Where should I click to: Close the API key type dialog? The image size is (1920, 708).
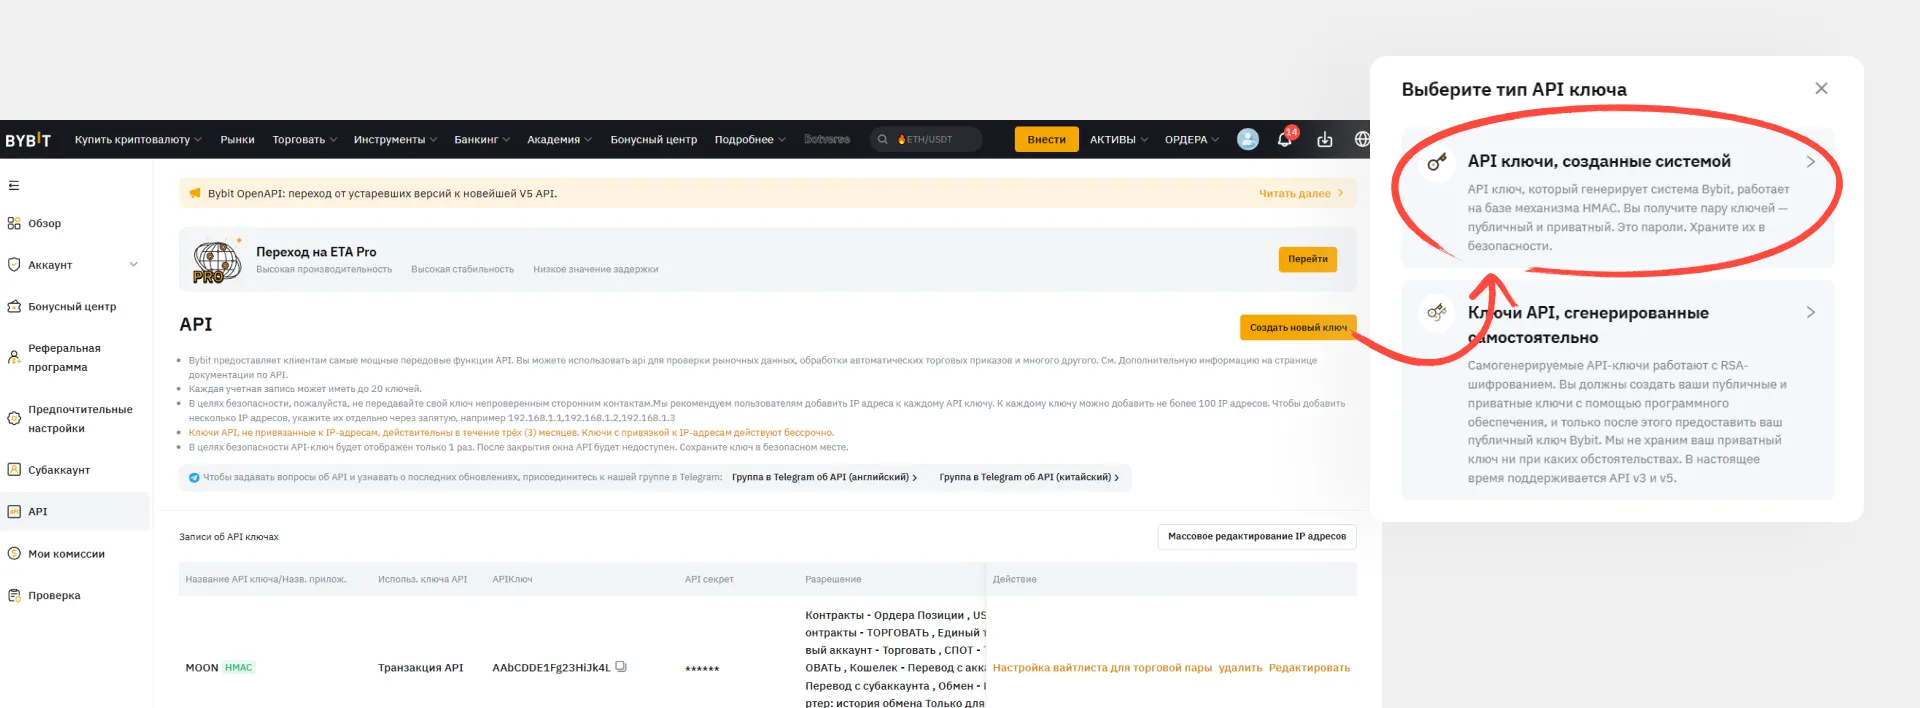click(1821, 89)
